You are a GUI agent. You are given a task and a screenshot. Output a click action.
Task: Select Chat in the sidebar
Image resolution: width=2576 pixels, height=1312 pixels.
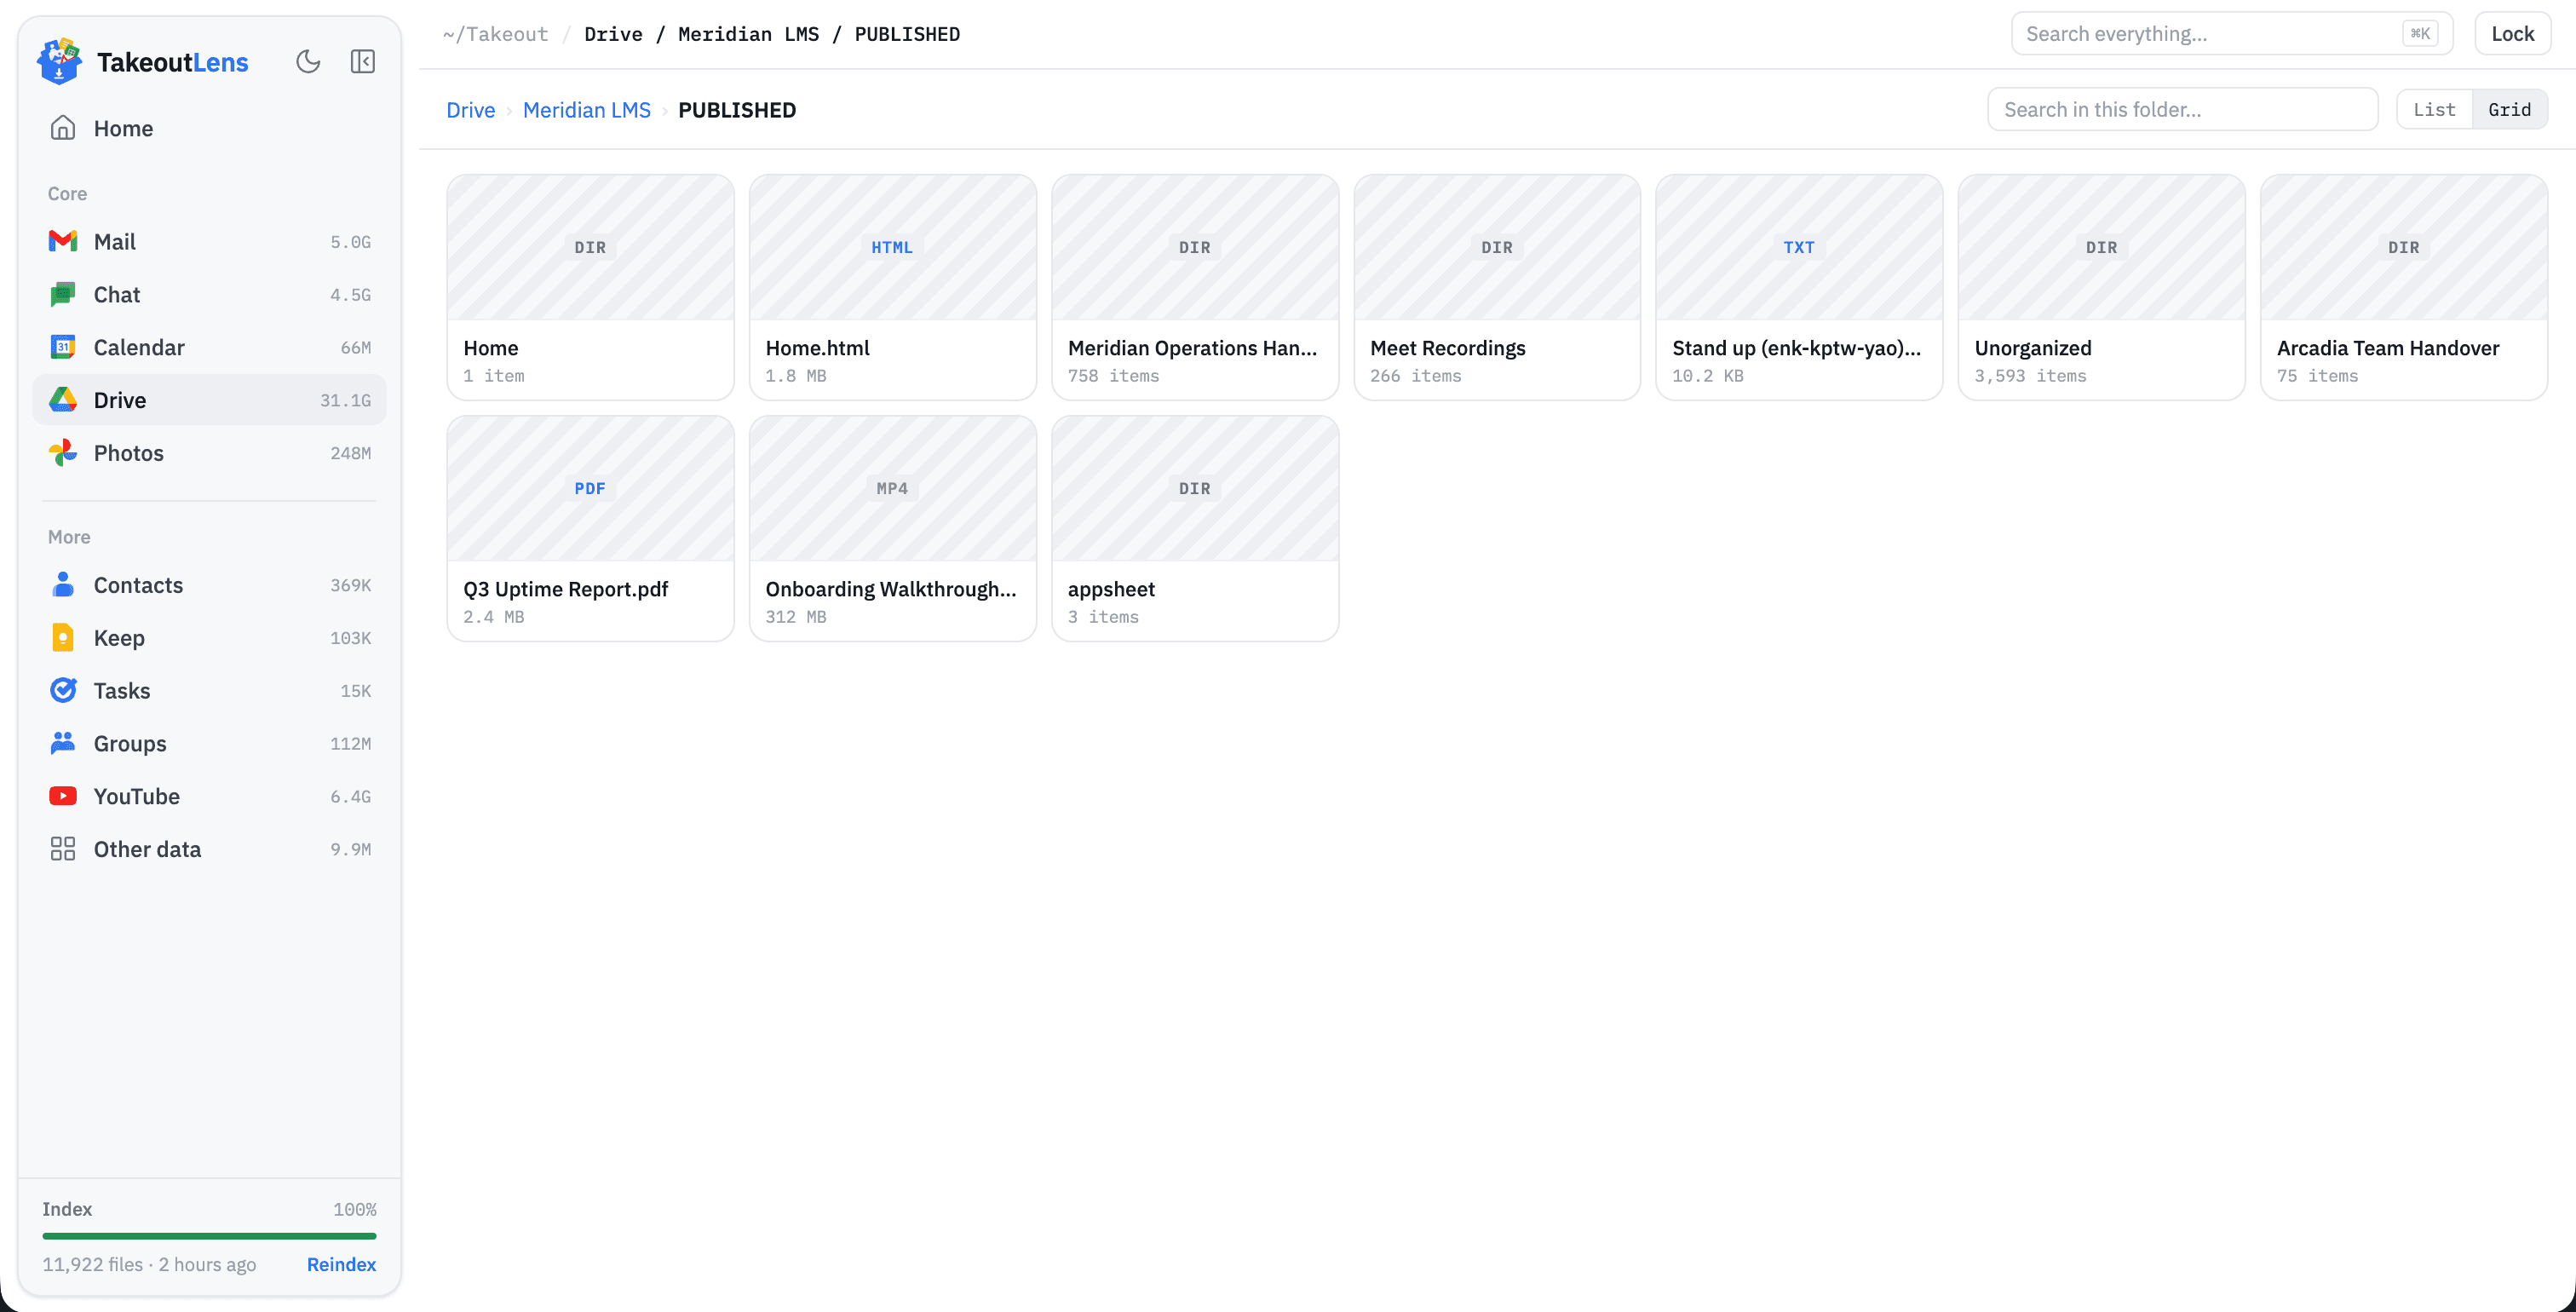pyautogui.click(x=209, y=294)
